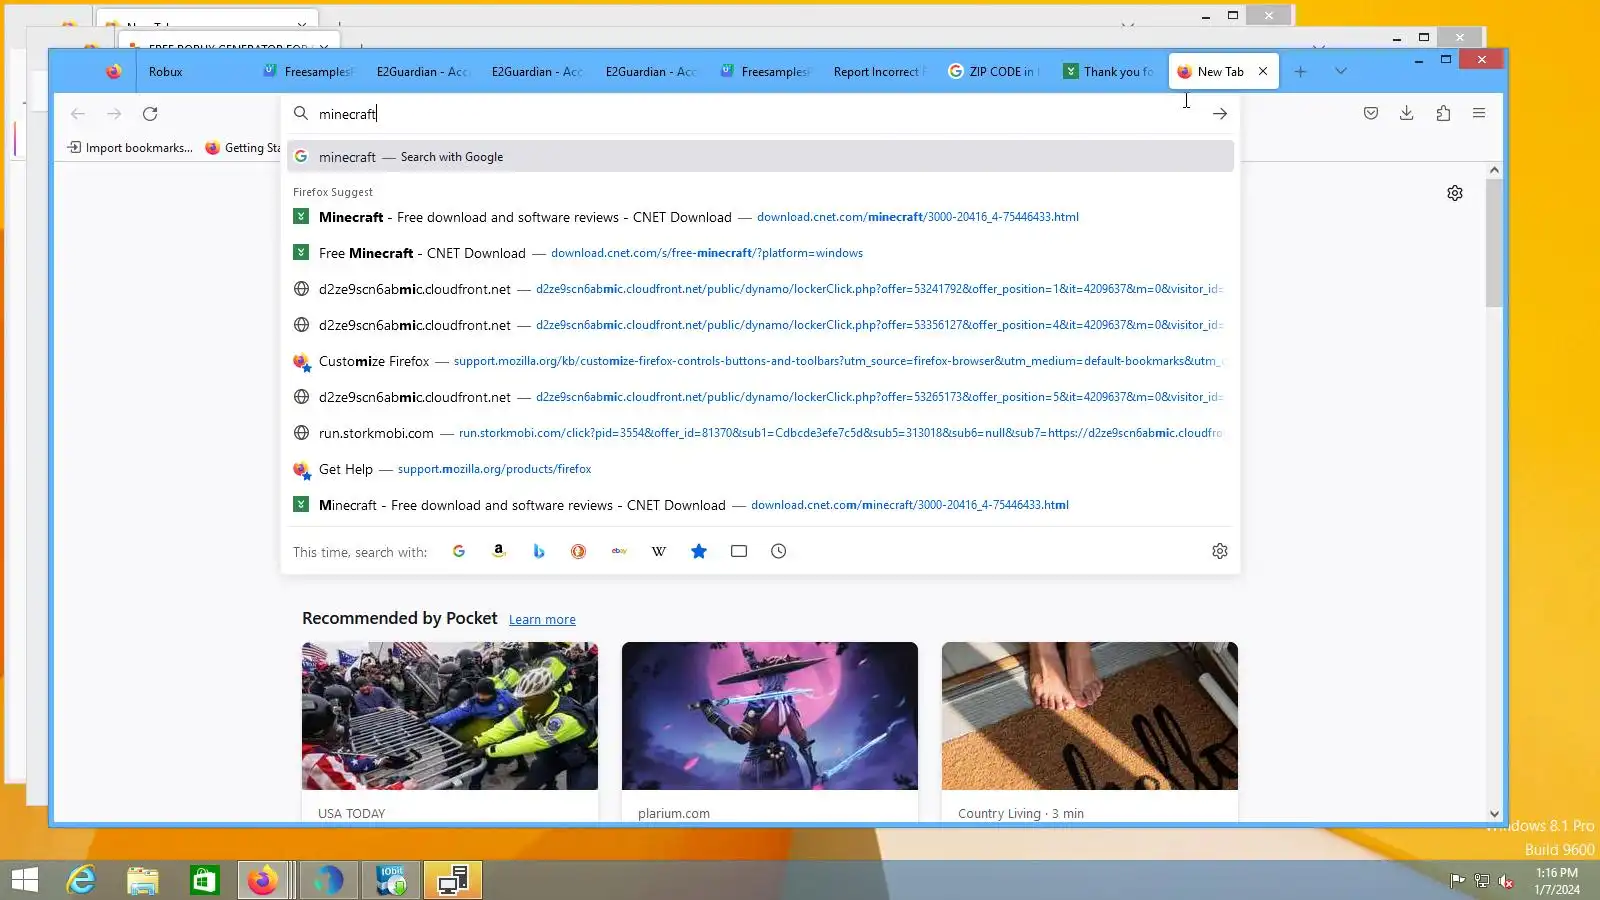Open first Minecraft CNET free download suggestion
1600x900 pixels.
point(760,217)
